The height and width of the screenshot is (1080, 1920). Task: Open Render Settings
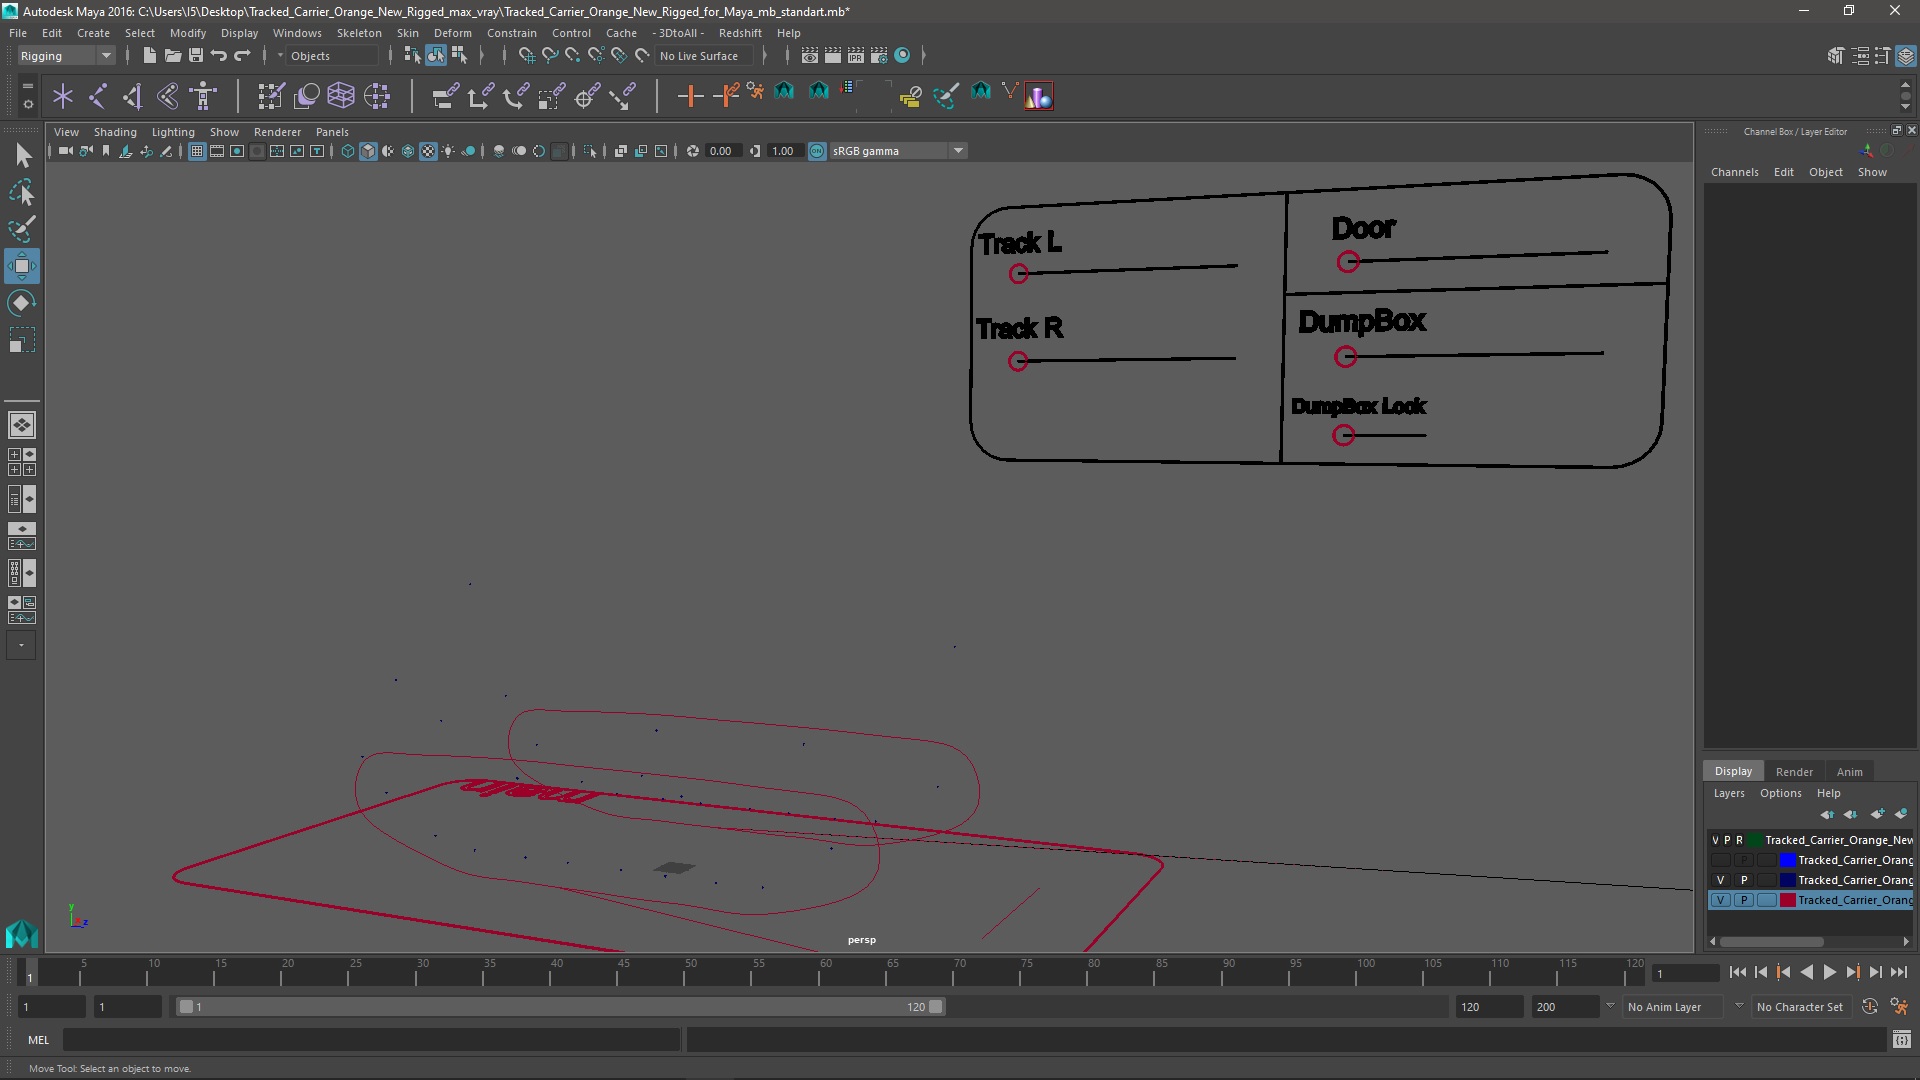(879, 56)
